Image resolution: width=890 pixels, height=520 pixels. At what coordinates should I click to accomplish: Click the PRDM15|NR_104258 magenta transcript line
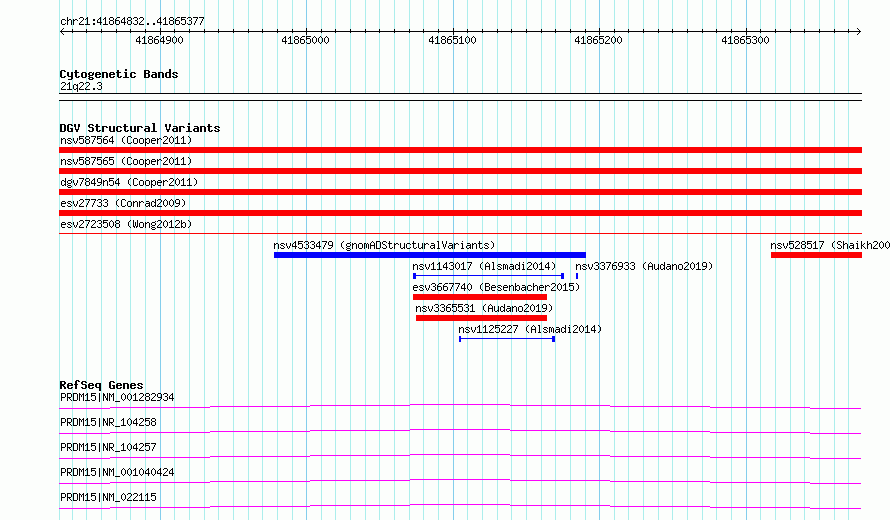pyautogui.click(x=460, y=431)
